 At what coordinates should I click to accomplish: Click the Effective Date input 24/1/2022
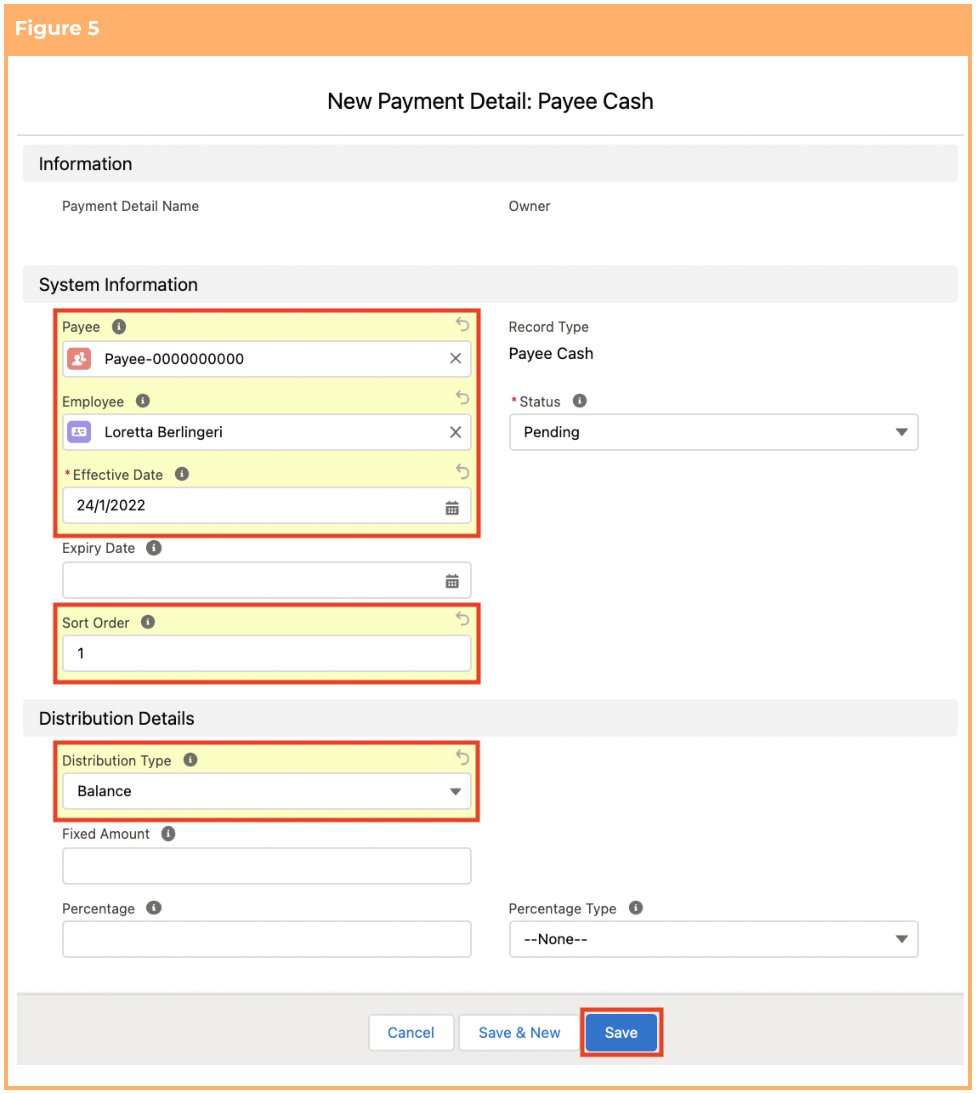click(266, 505)
